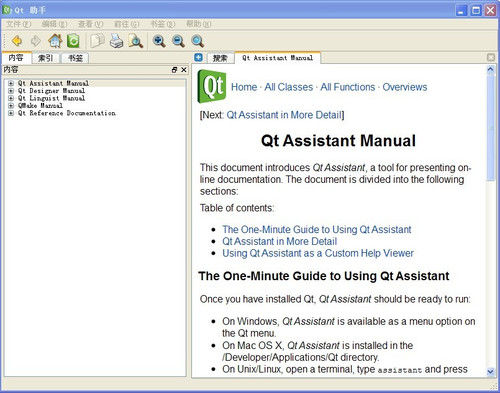Print the document with the printer icon
Screen dimensions: 500x393
coord(116,41)
